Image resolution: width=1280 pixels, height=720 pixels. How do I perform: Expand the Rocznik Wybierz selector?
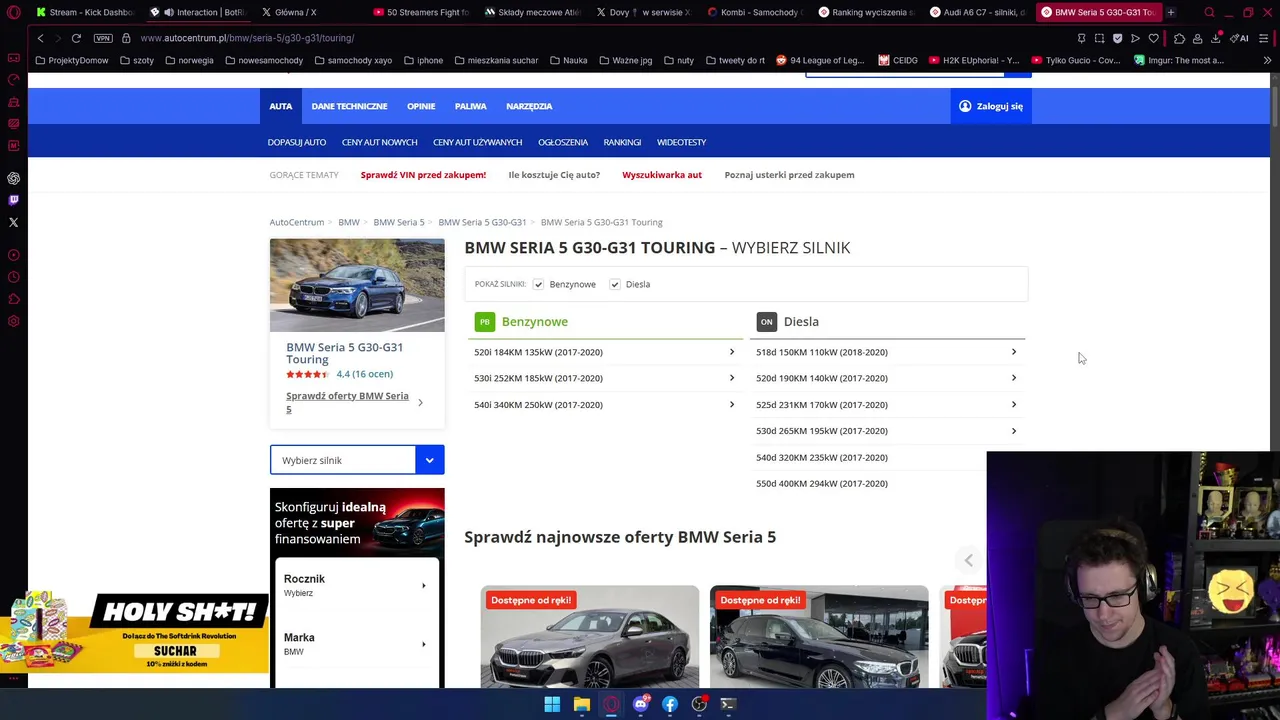click(x=357, y=585)
